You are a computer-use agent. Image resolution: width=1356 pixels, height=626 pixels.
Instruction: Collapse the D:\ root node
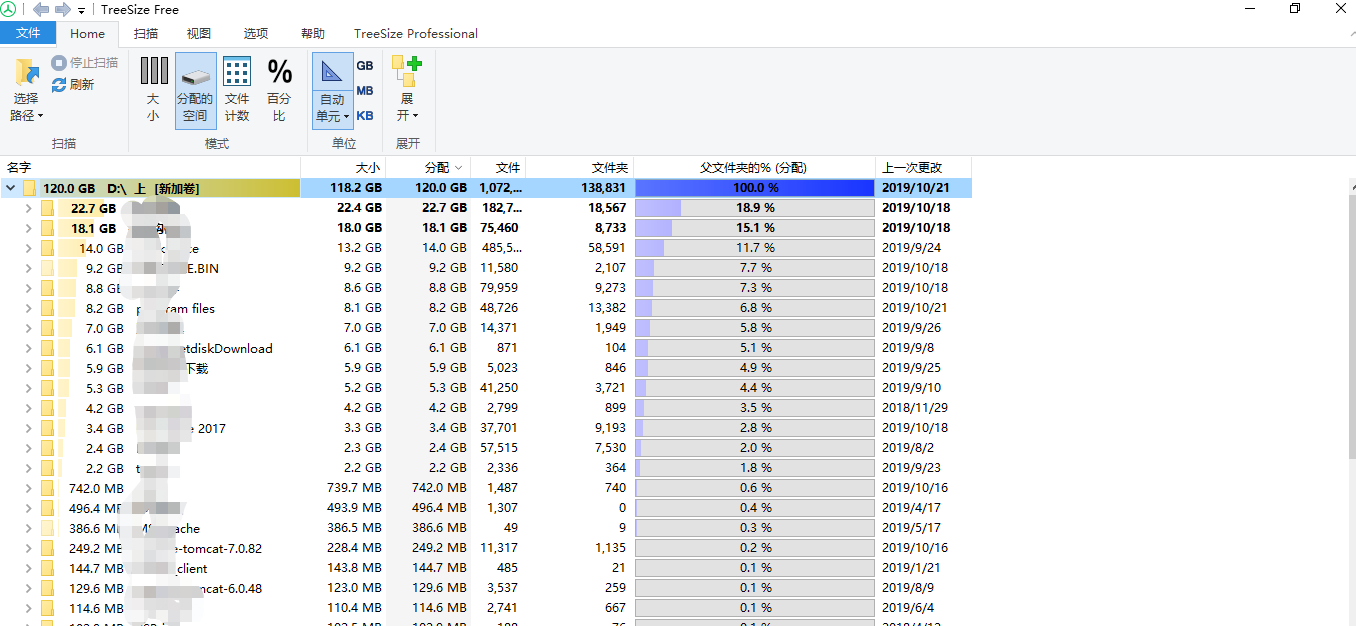[x=10, y=188]
